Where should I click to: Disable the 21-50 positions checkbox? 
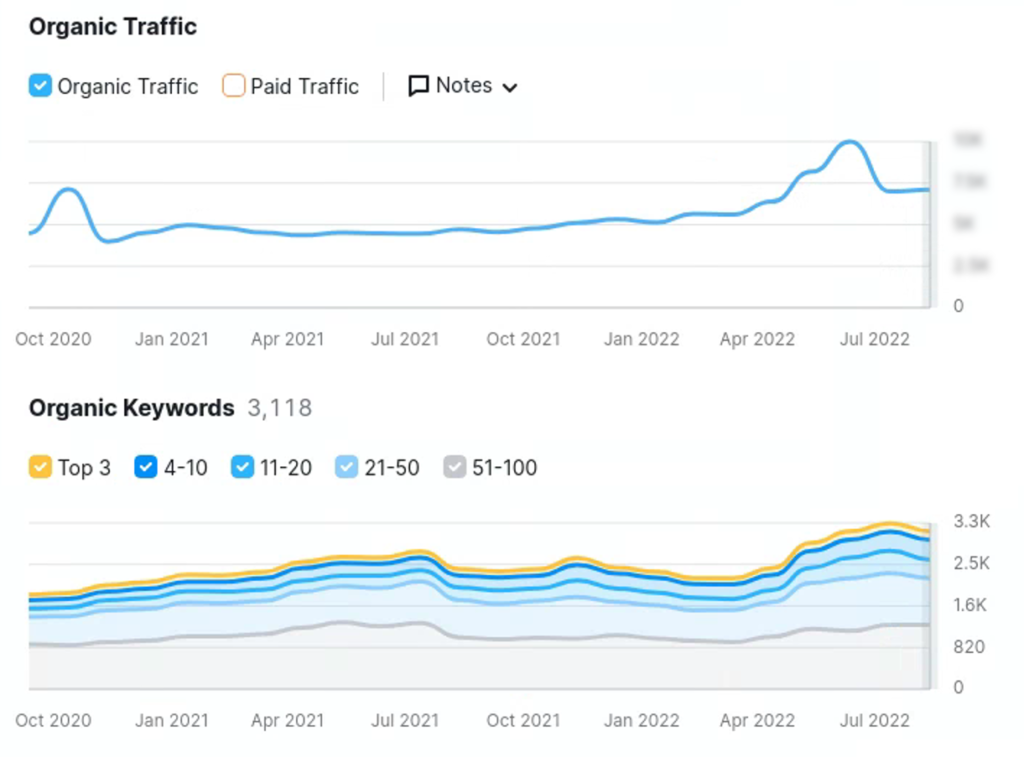[x=346, y=467]
